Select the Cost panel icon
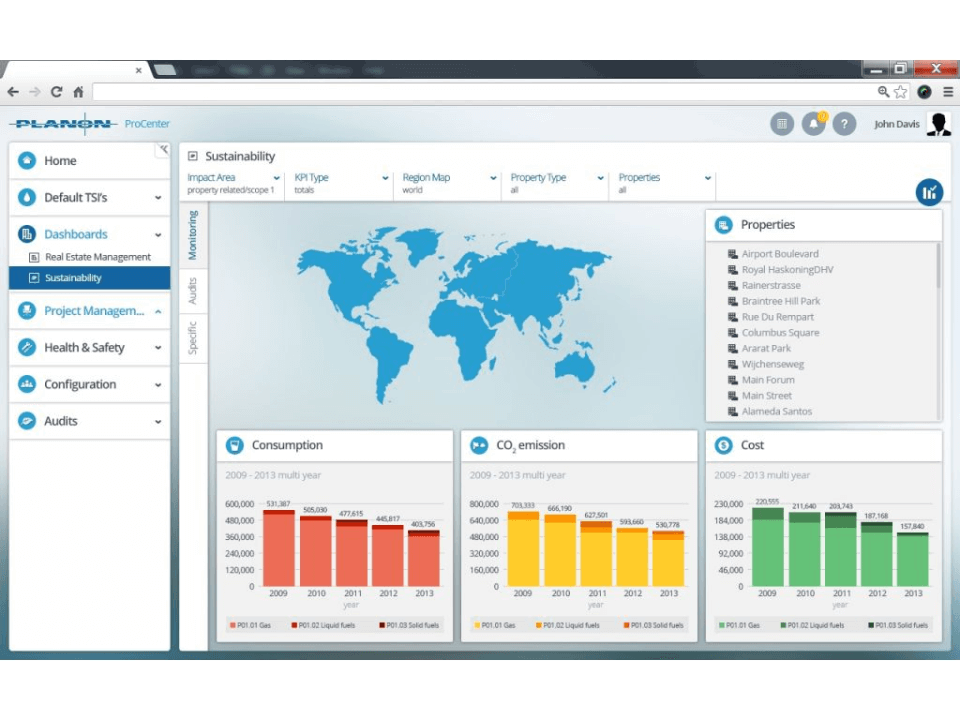 click(x=725, y=445)
